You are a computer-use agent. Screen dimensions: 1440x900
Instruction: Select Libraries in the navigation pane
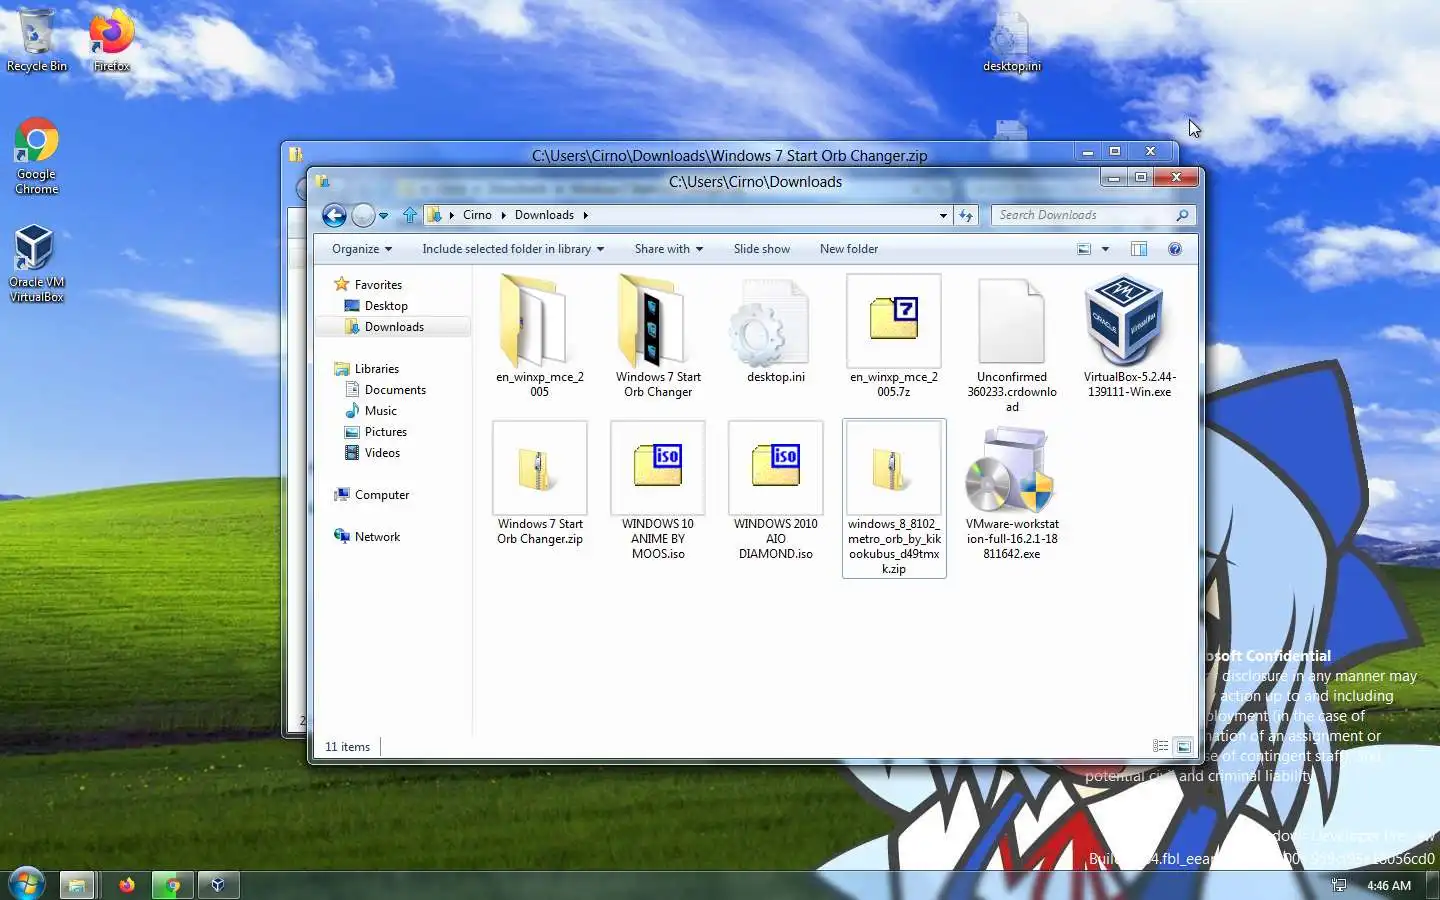point(376,369)
